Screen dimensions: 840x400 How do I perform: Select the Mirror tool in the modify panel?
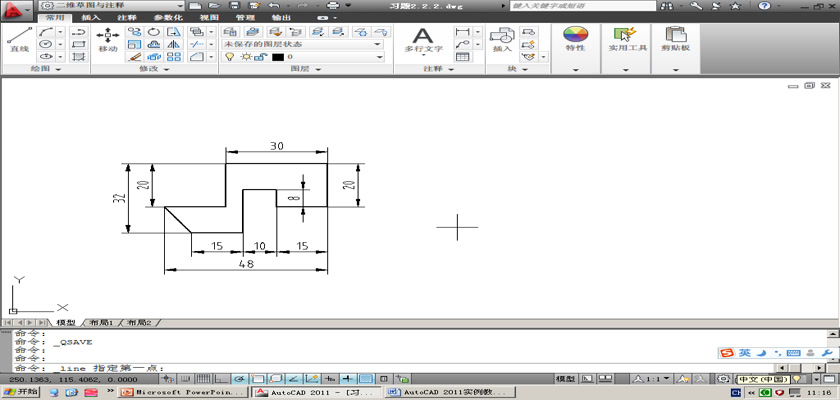173,44
